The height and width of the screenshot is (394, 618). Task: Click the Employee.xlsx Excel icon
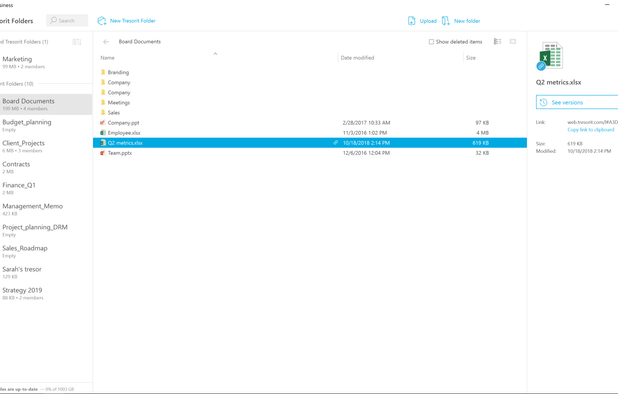[103, 133]
